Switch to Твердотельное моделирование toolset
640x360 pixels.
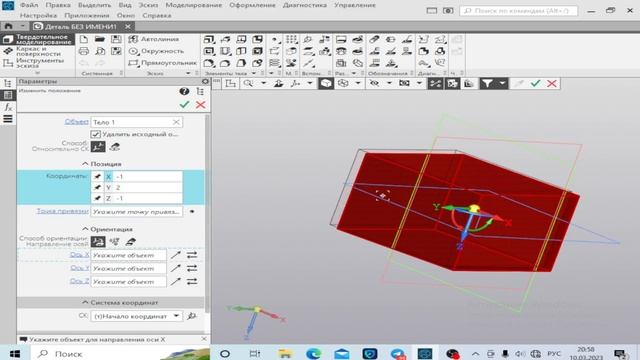point(38,39)
